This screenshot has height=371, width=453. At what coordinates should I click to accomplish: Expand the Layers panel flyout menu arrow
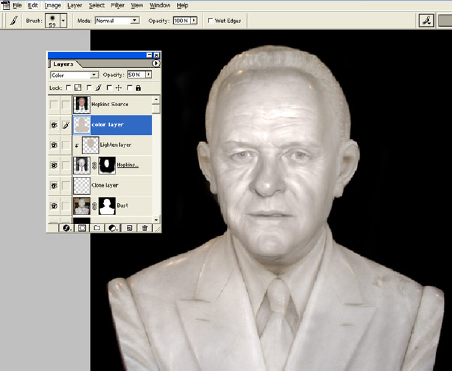pos(156,63)
